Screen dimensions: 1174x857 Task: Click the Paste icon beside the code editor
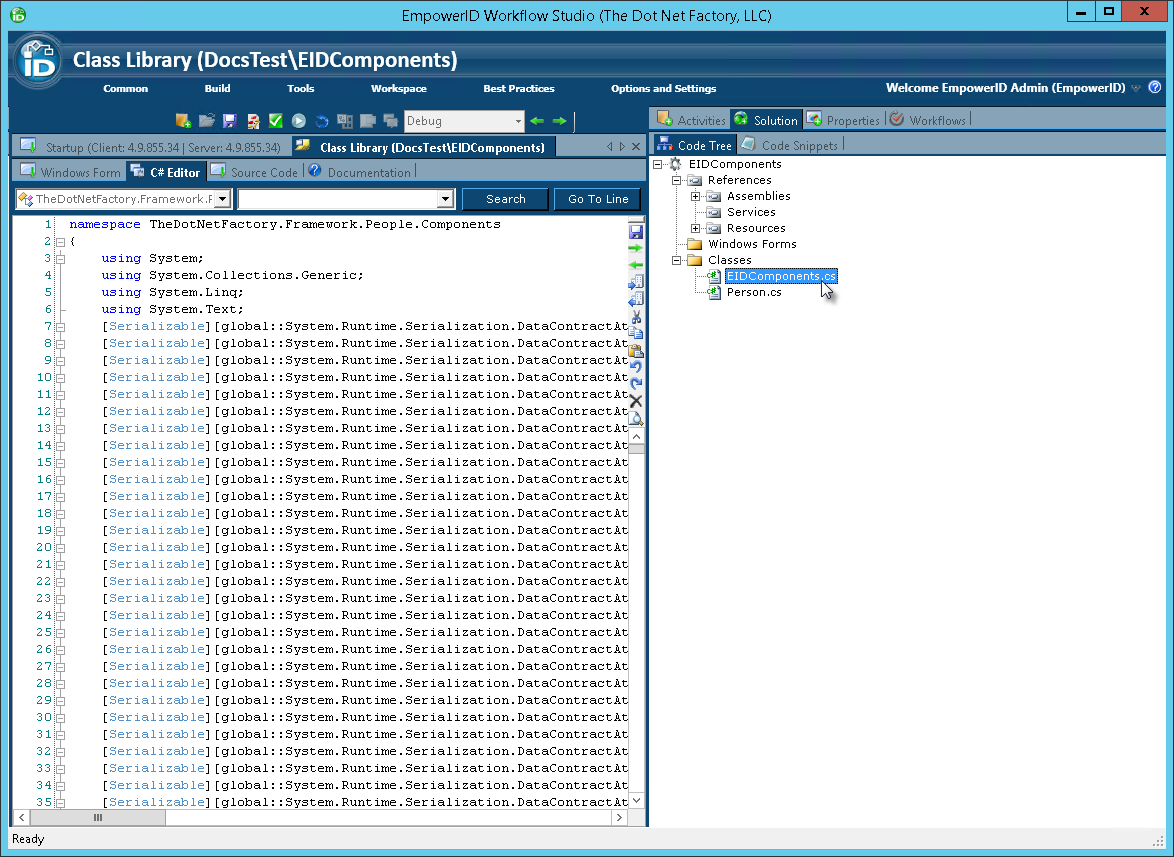[x=636, y=352]
